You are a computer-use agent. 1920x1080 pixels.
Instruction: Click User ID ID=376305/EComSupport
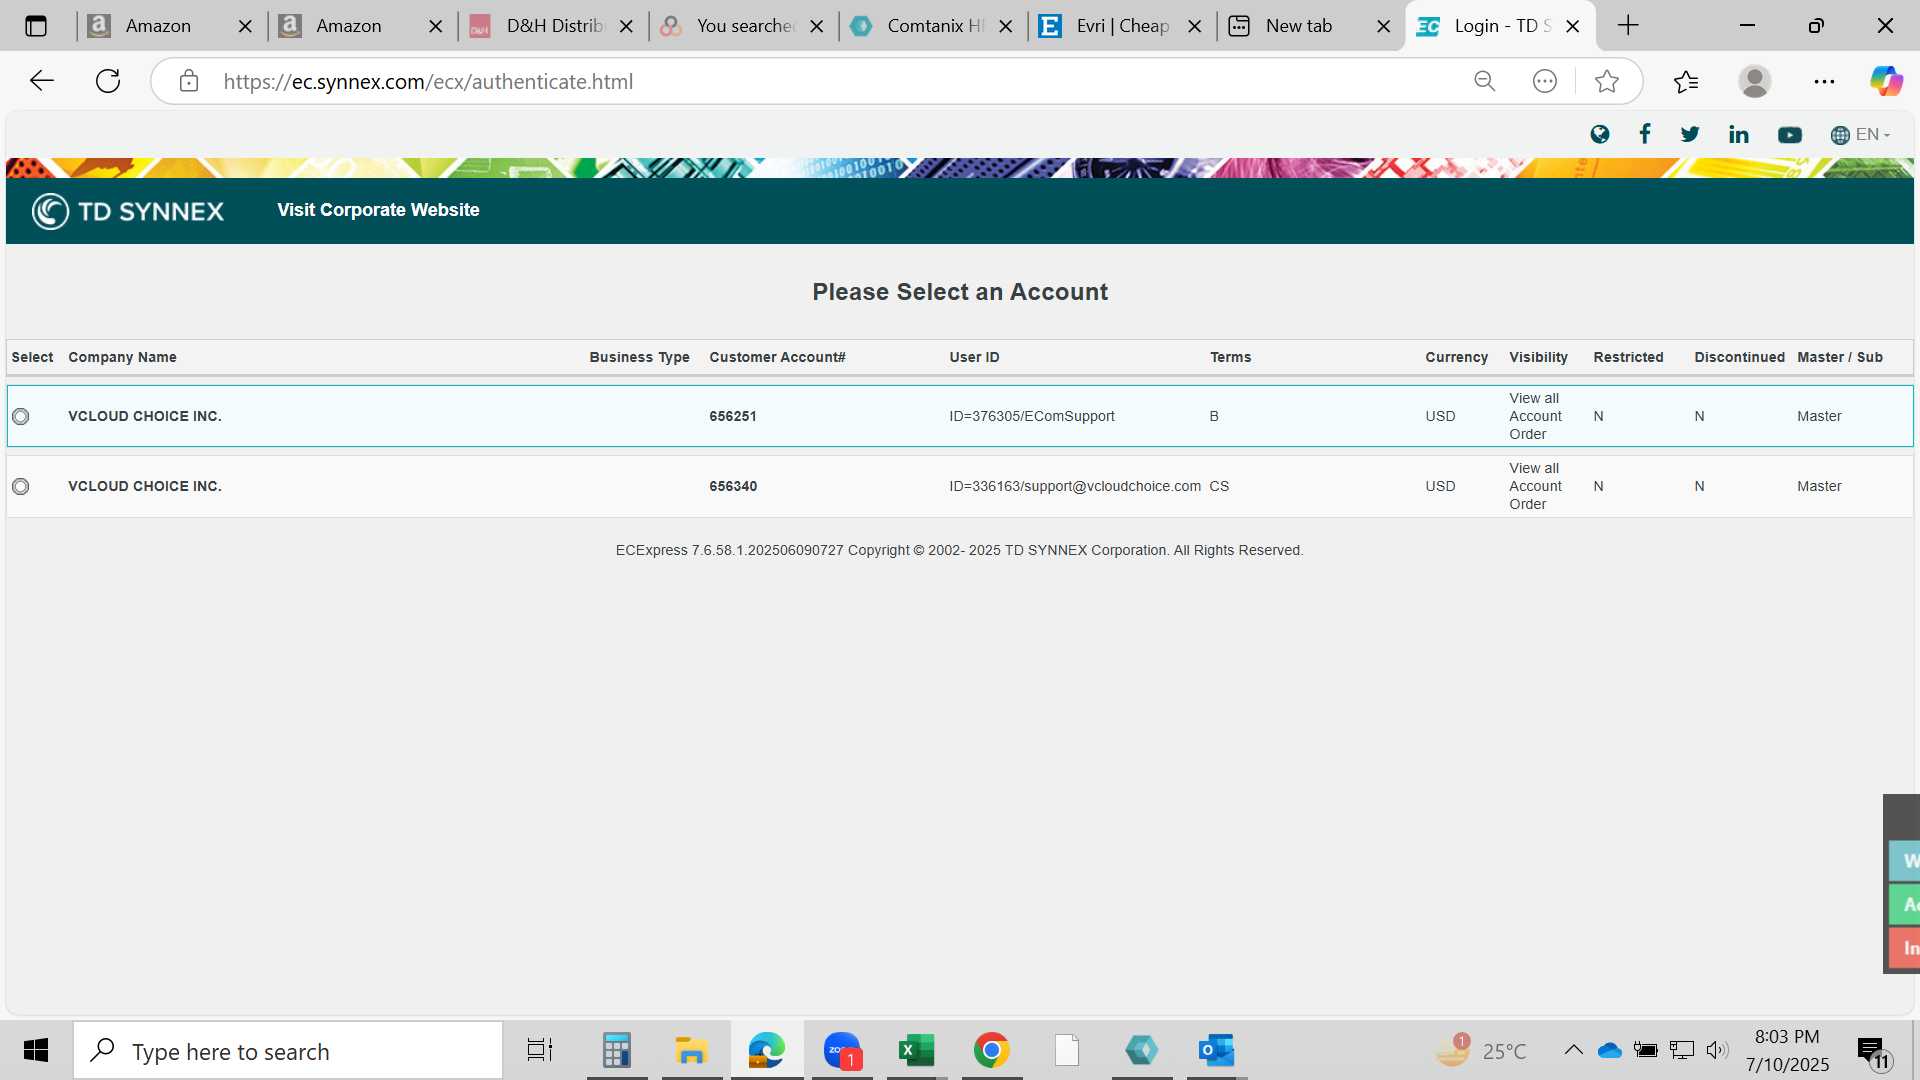[x=1032, y=416]
